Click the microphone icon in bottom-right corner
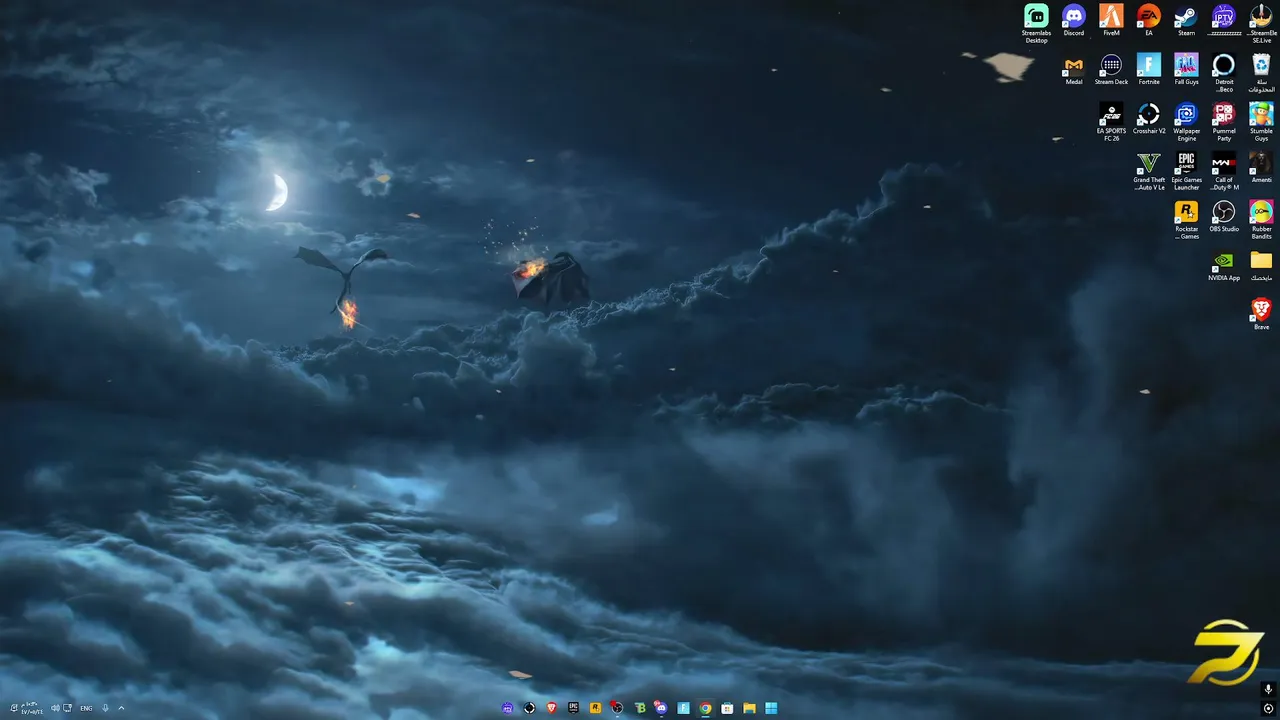1280x720 pixels. (x=1268, y=690)
